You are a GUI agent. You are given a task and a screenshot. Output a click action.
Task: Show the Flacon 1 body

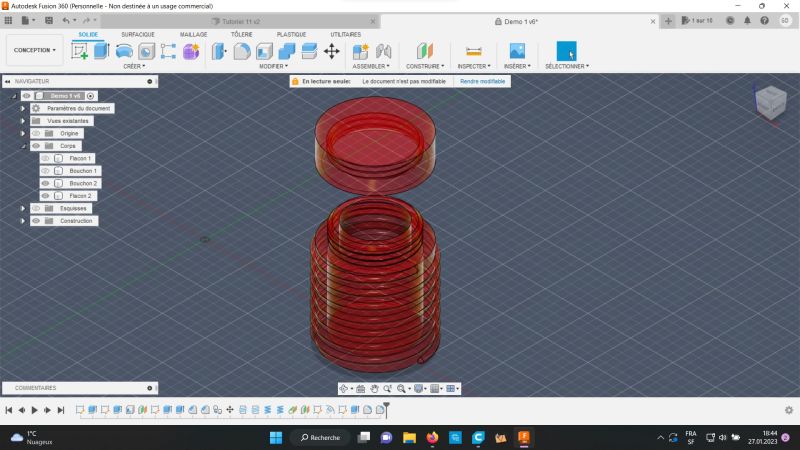(x=45, y=159)
